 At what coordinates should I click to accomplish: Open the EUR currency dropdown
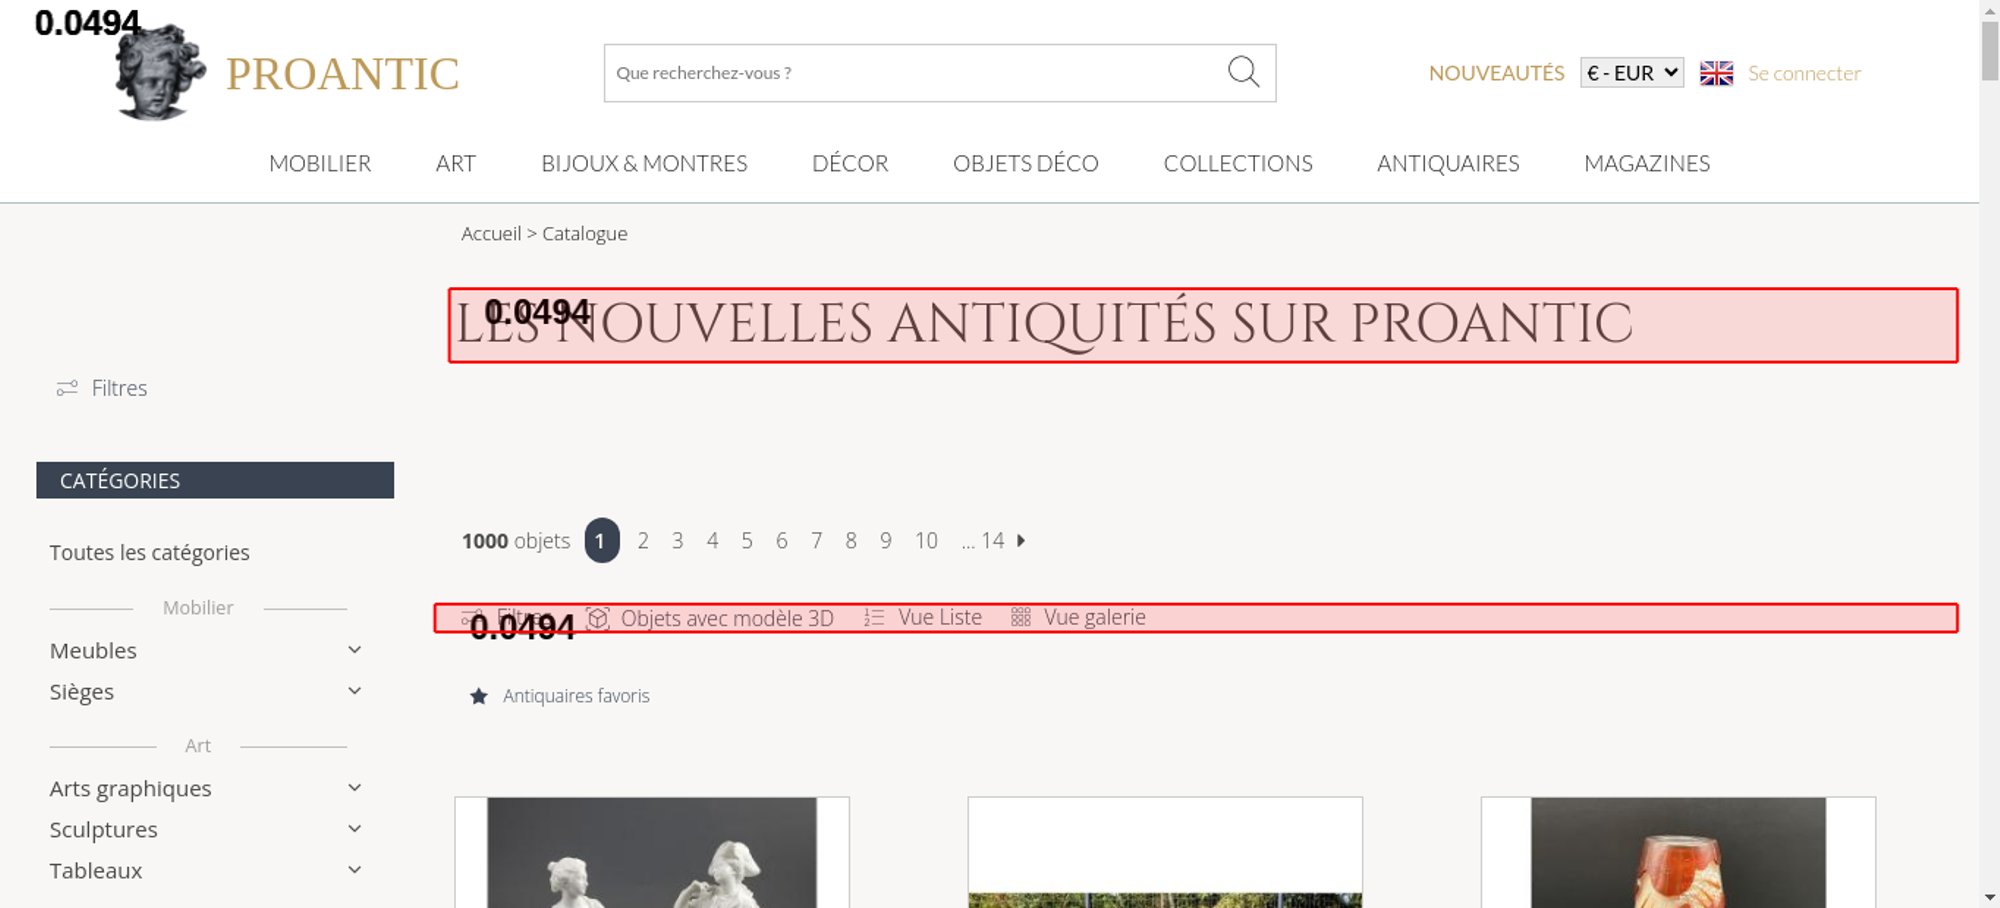pos(1631,73)
